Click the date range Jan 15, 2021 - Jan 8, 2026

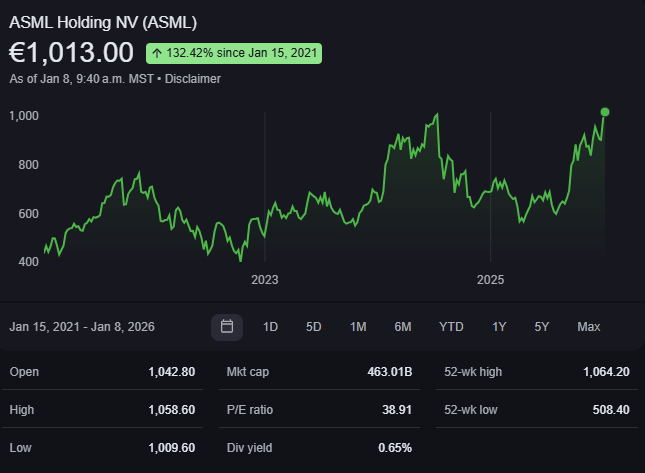(82, 327)
